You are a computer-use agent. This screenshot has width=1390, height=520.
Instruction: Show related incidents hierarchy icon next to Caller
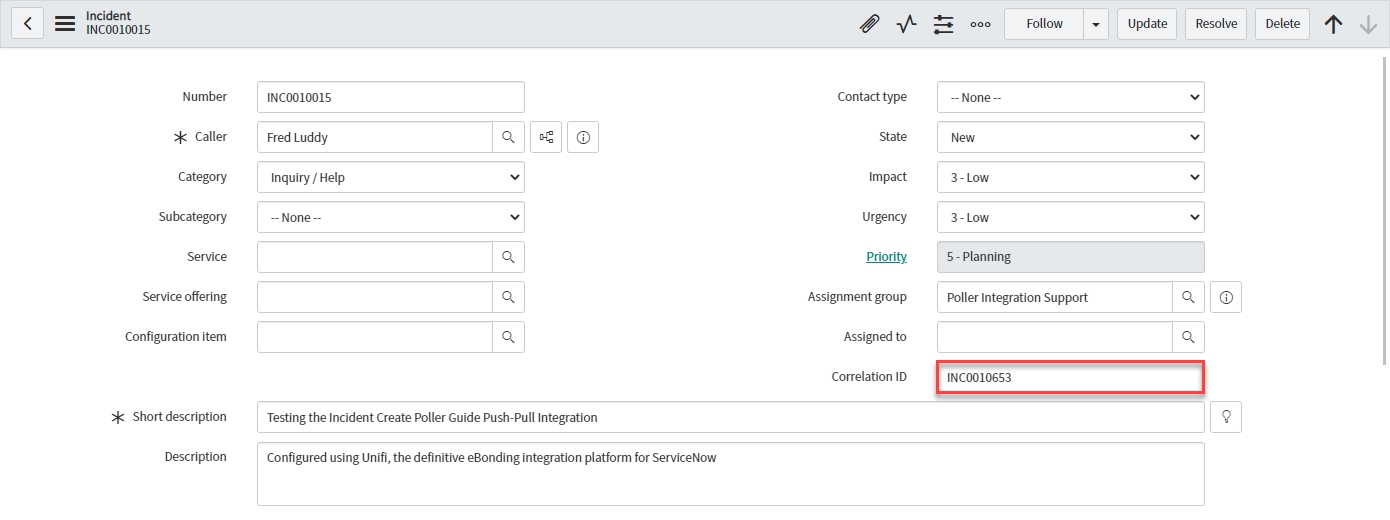[546, 137]
